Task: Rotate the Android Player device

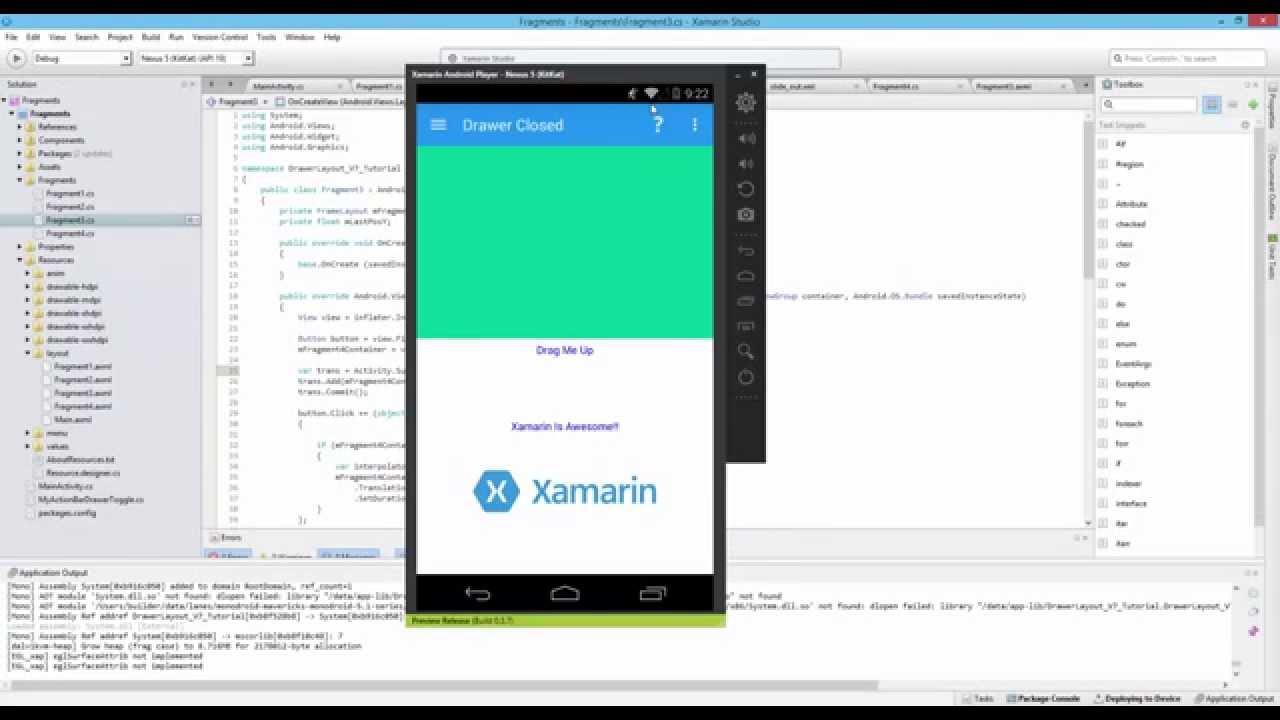Action: pos(746,189)
